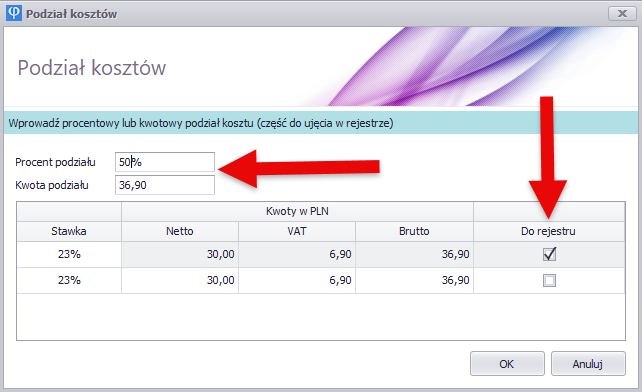Click the Do rejestru column header

pos(549,231)
